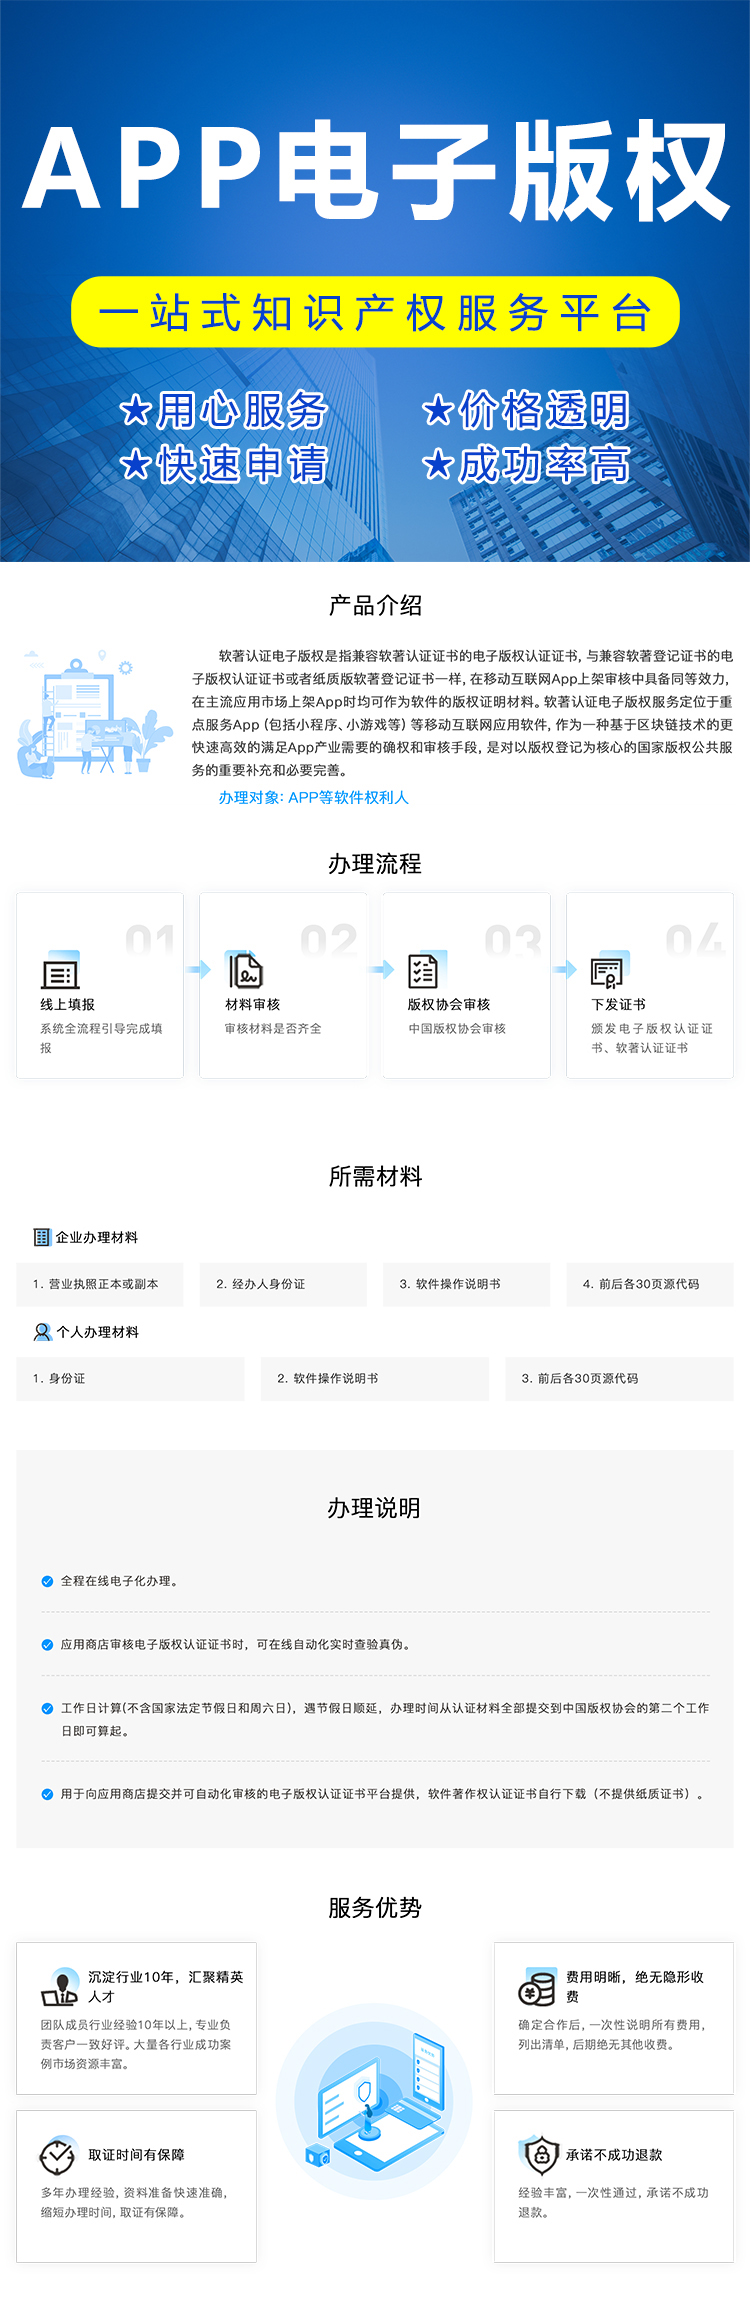Click the 所需材料 heading
The width and height of the screenshot is (750, 2320).
click(375, 1176)
